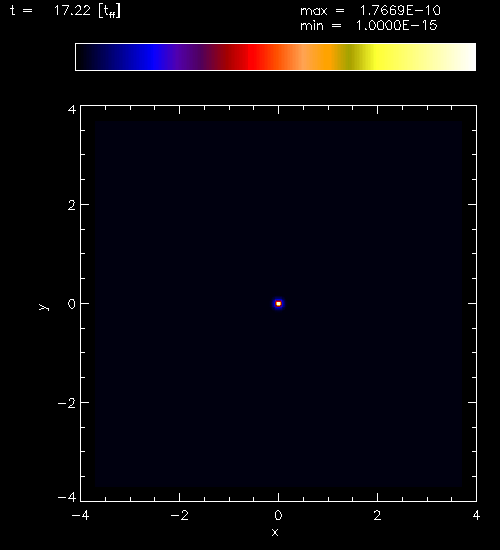Screen dimensions: 500x550
Task: Select the time value 17.22 text
Action: click(x=72, y=11)
